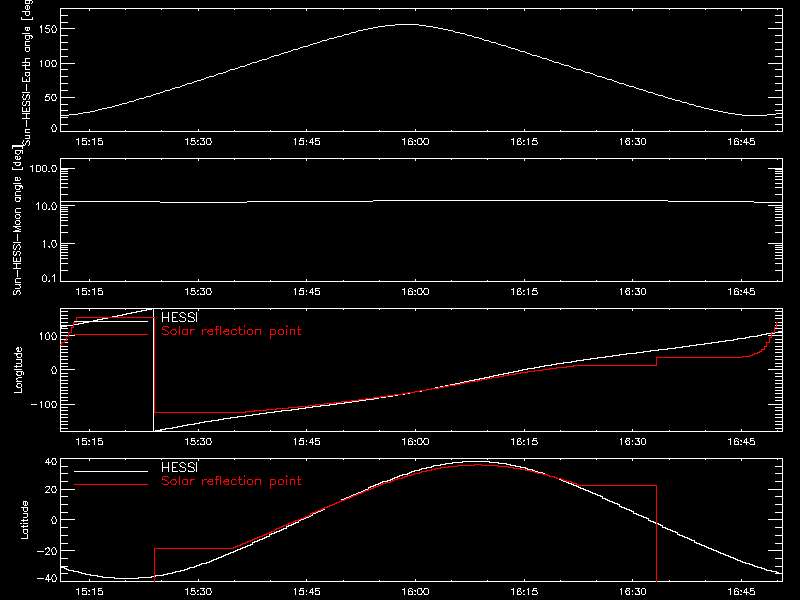Select 15:30 time label under Latitude plot
The image size is (800, 600).
(x=198, y=592)
